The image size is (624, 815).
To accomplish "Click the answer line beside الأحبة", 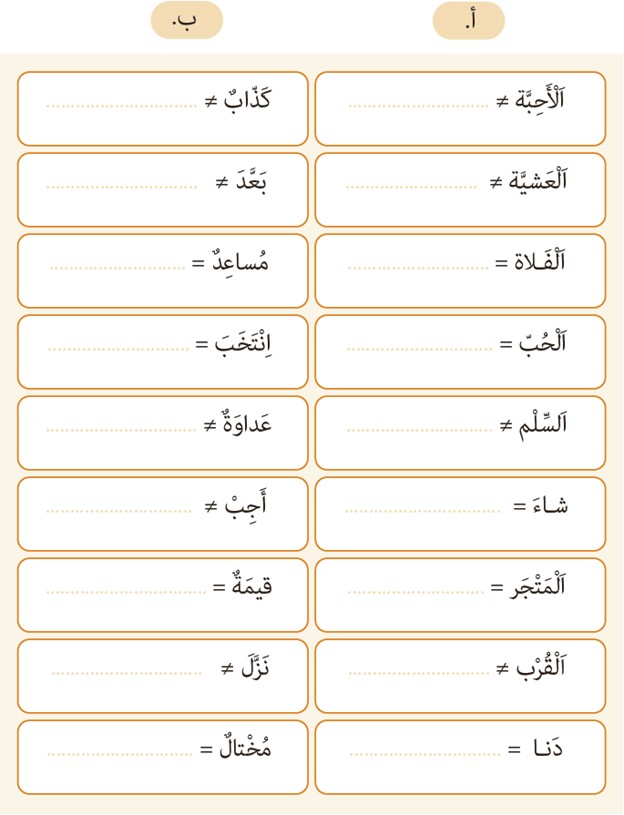I will coord(420,106).
